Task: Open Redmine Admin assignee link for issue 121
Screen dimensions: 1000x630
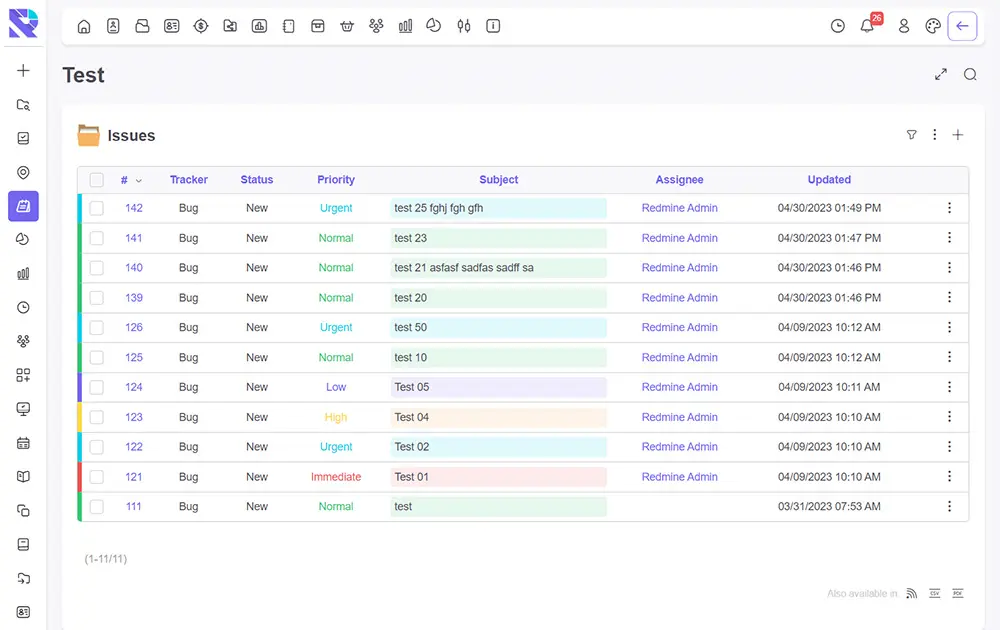Action: tap(679, 477)
